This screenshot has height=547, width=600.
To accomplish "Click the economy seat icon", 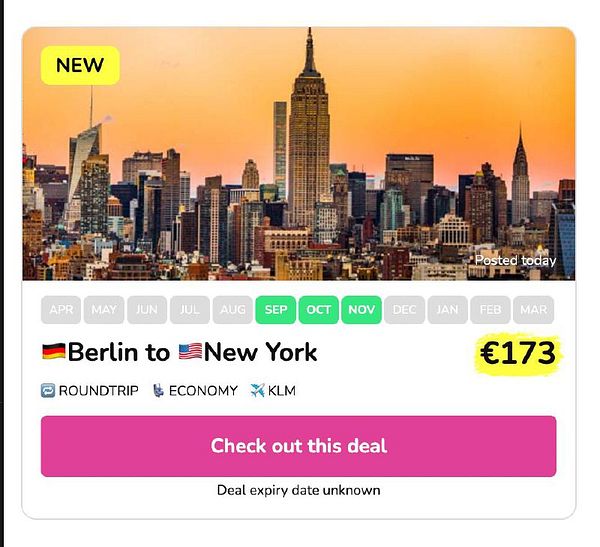I will (158, 390).
